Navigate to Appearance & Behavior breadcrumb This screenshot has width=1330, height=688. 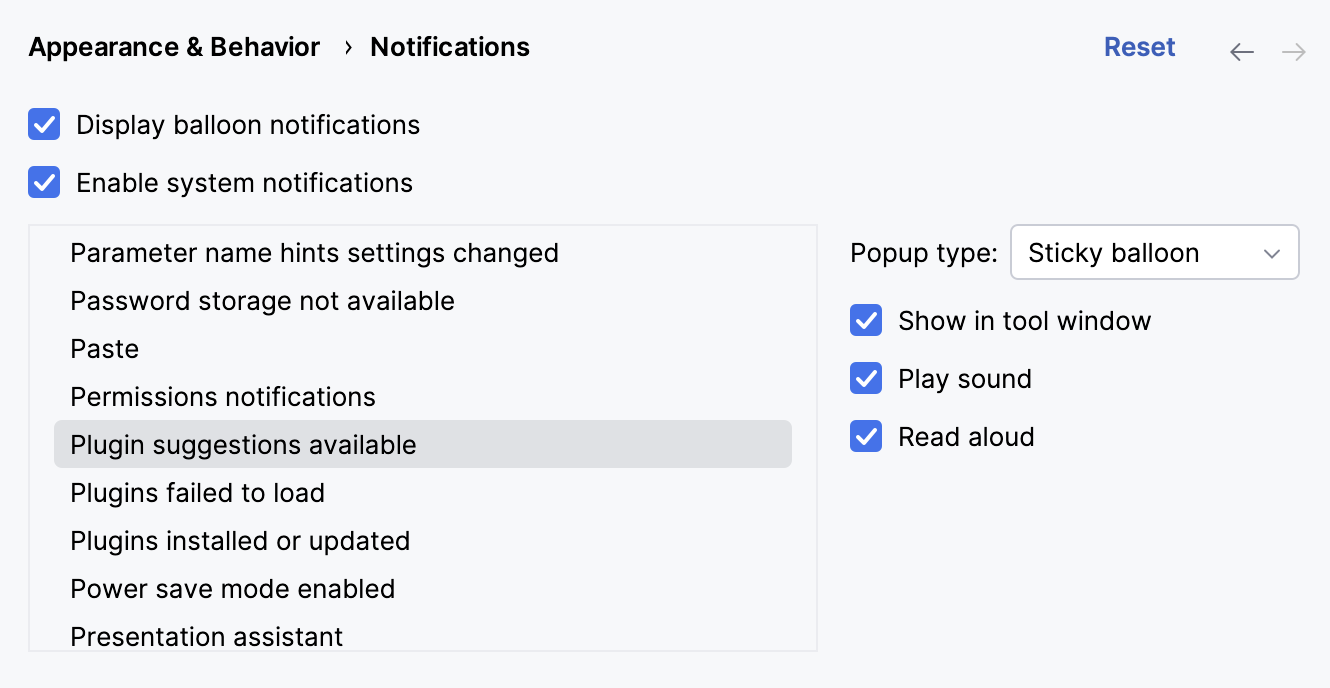[x=173, y=47]
